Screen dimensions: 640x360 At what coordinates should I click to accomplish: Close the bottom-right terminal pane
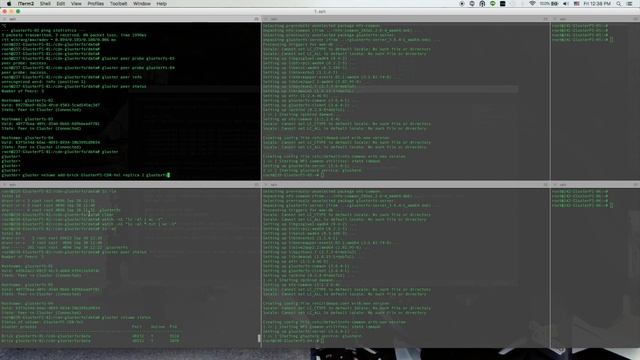[x=554, y=185]
